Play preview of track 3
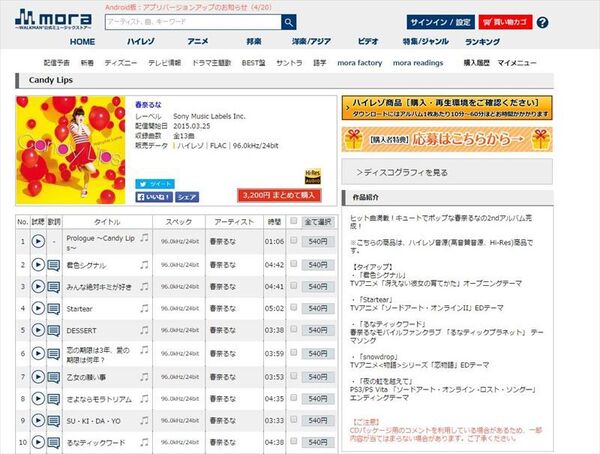This screenshot has height=454, width=600. 38,286
